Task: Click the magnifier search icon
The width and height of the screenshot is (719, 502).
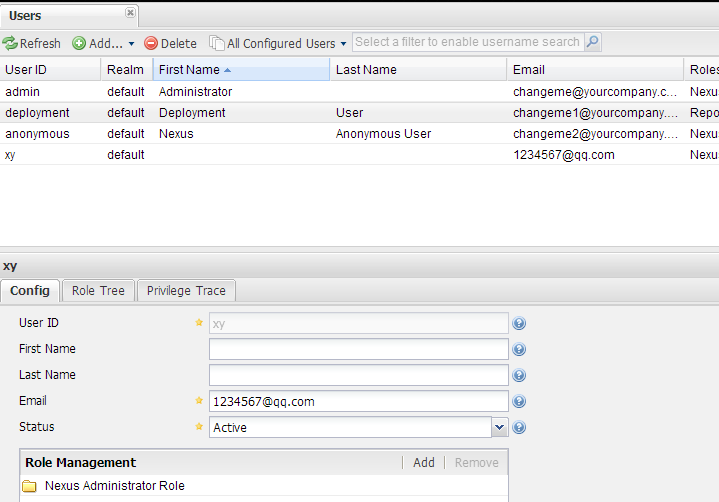Action: pos(592,42)
